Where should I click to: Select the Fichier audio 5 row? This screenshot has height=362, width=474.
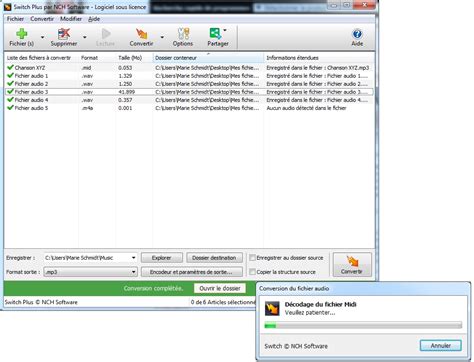pyautogui.click(x=189, y=108)
